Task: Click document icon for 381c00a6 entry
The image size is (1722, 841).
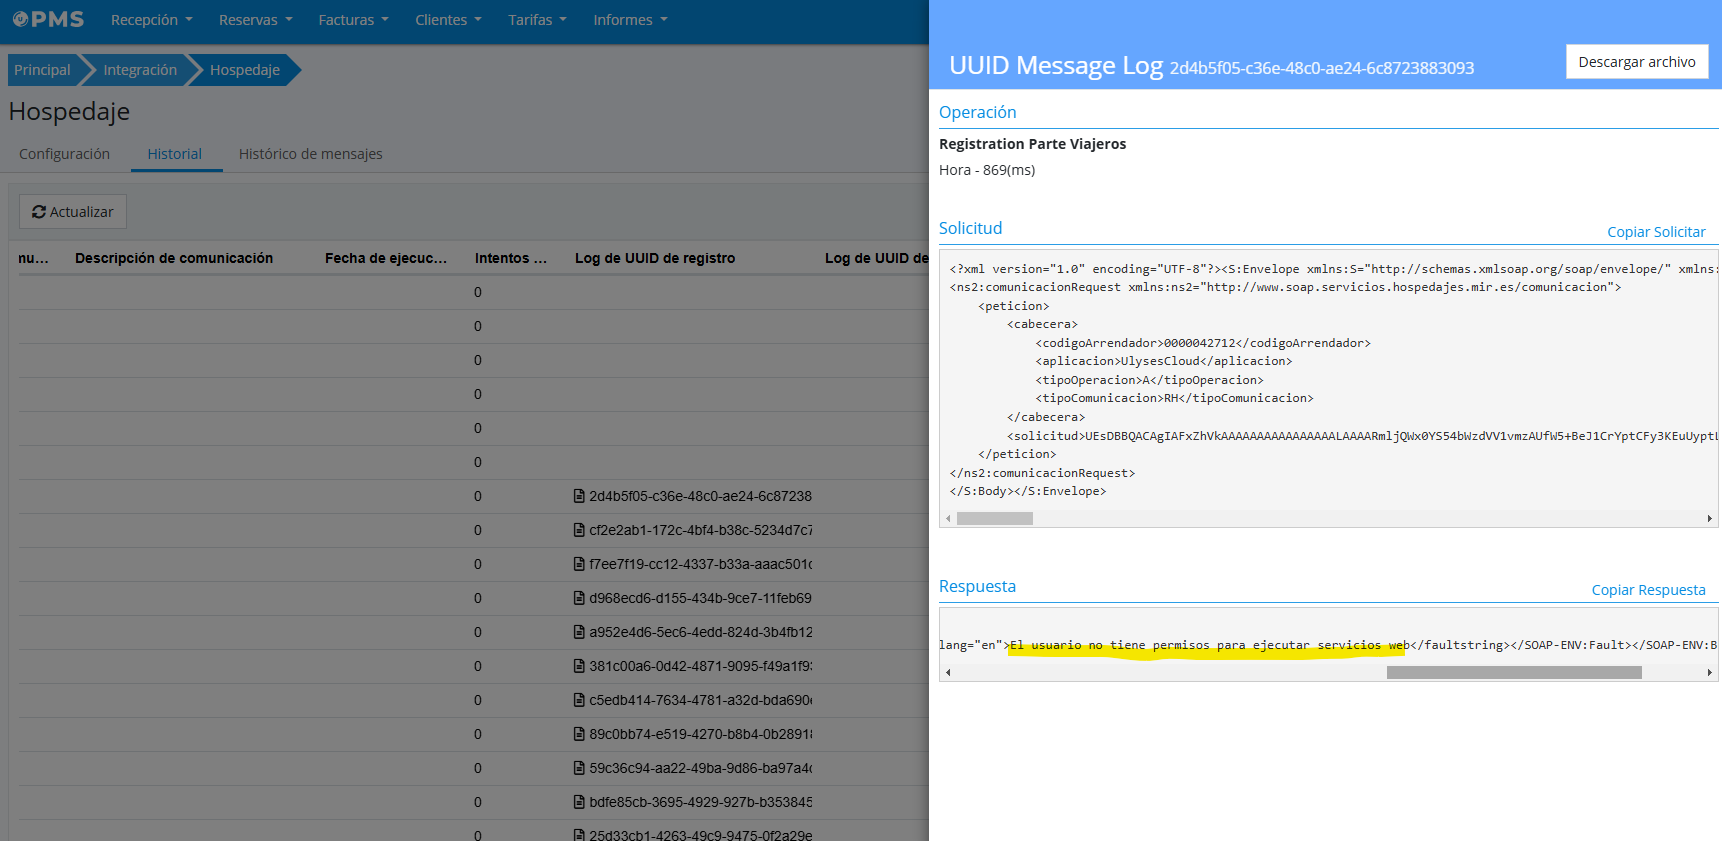Action: pyautogui.click(x=579, y=666)
